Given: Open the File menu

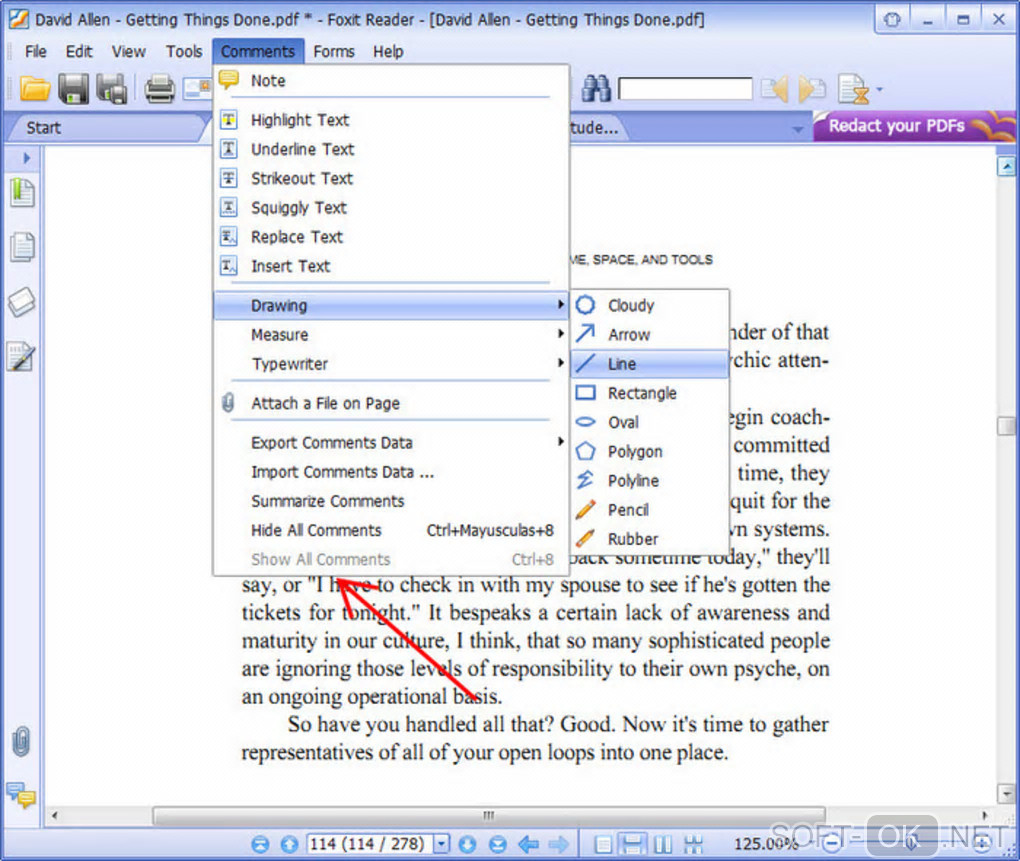Looking at the screenshot, I should click(x=36, y=51).
